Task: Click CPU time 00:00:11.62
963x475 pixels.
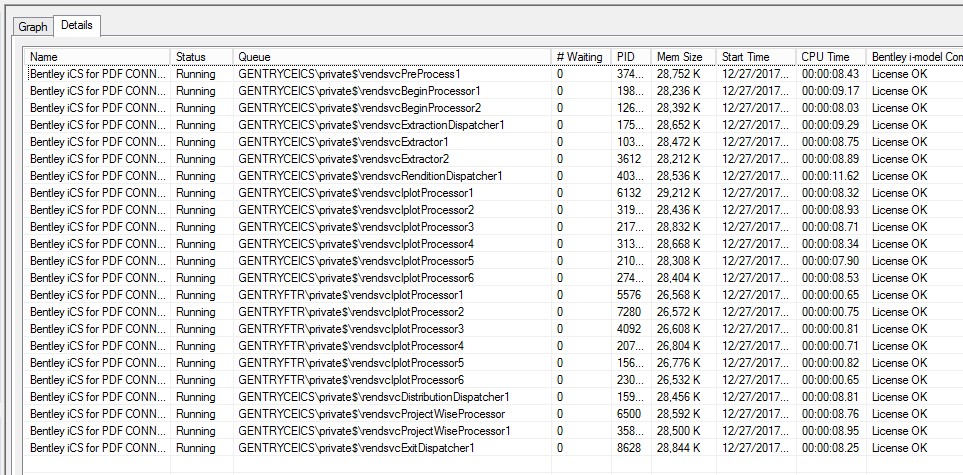Action: (830, 176)
